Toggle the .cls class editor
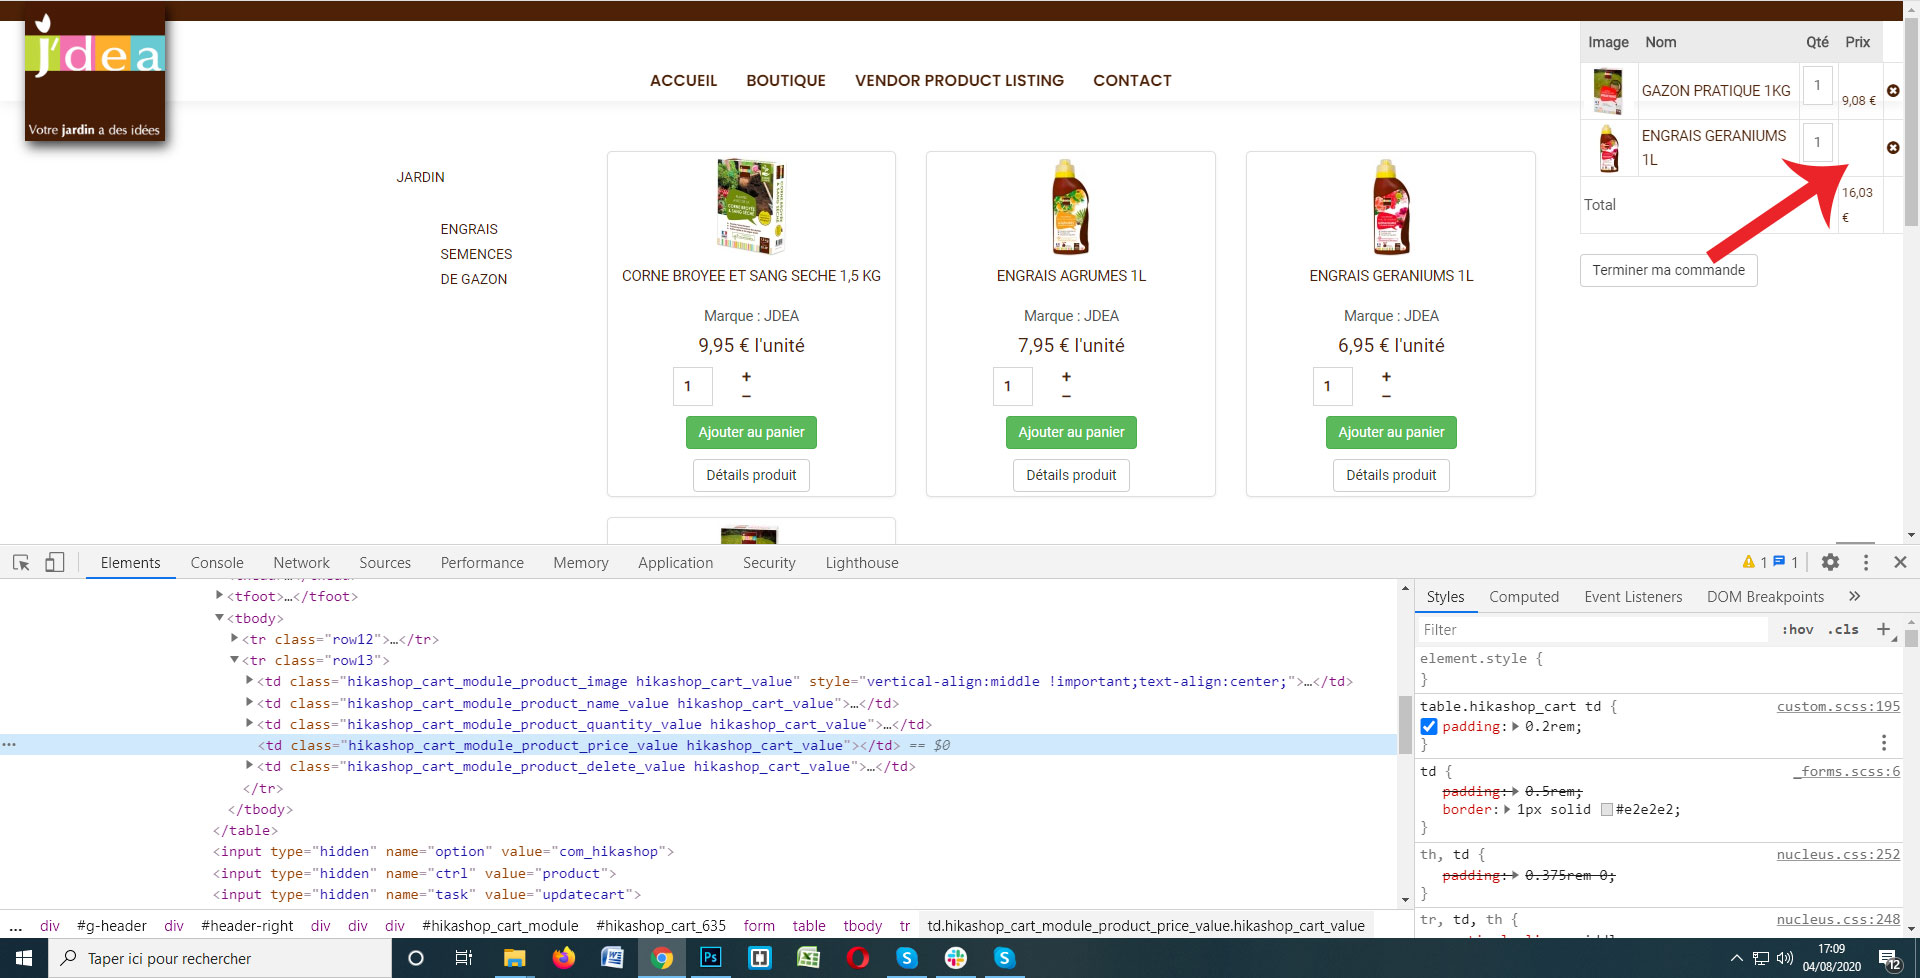Viewport: 1920px width, 978px height. (x=1843, y=630)
